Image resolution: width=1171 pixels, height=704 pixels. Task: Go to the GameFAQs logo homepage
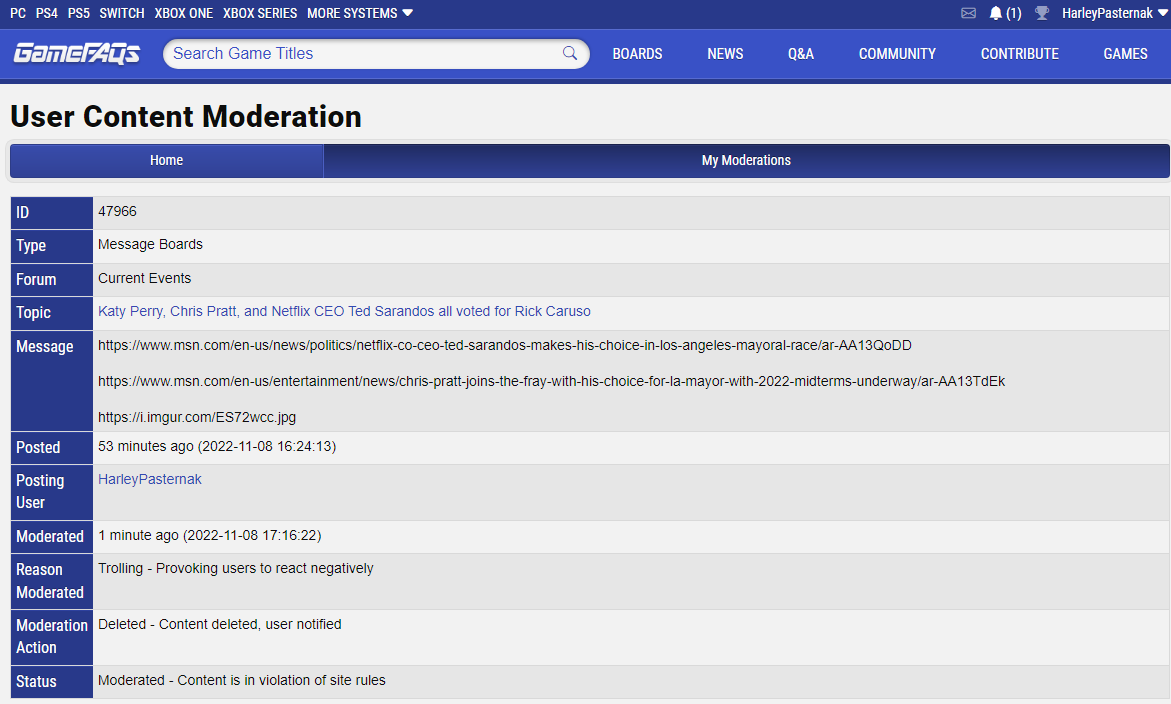tap(76, 54)
